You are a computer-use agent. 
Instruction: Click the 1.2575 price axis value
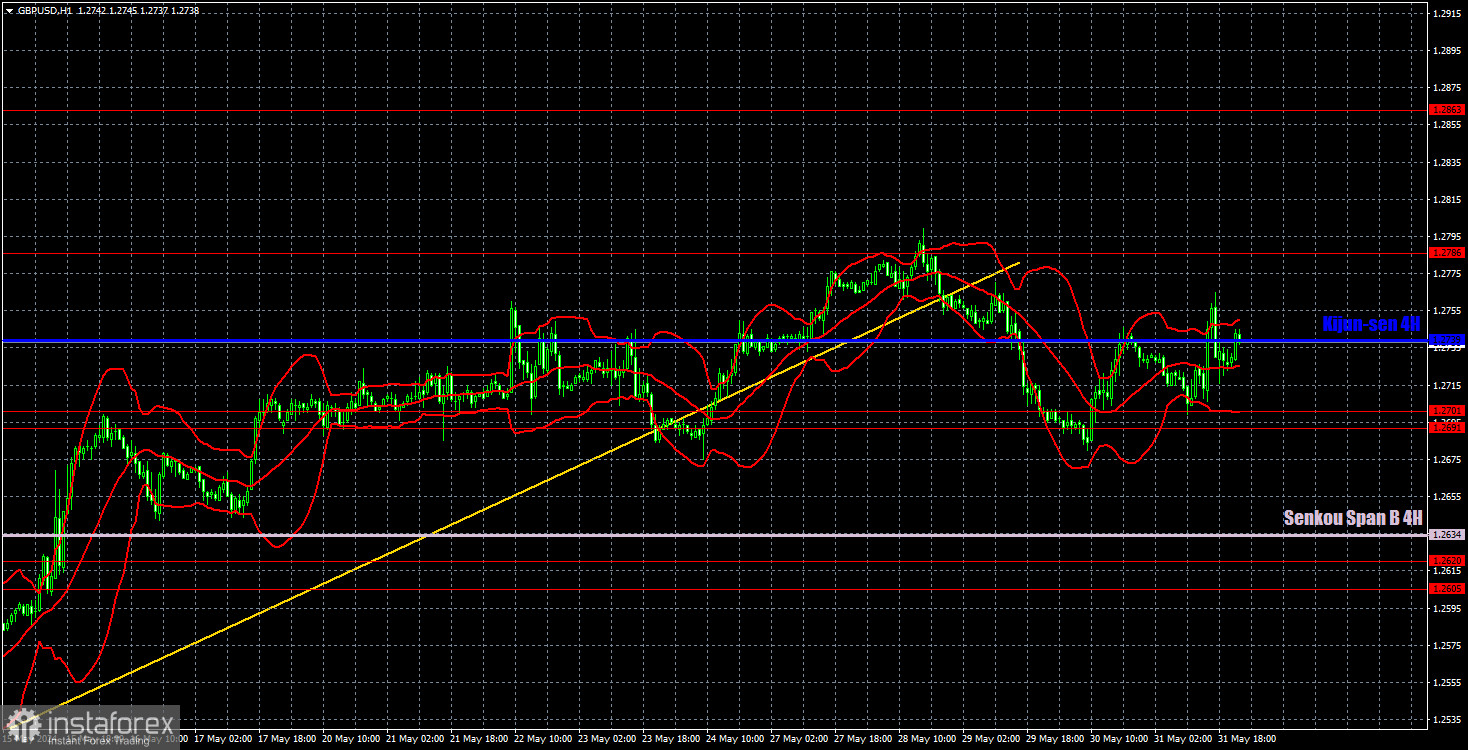point(1447,646)
